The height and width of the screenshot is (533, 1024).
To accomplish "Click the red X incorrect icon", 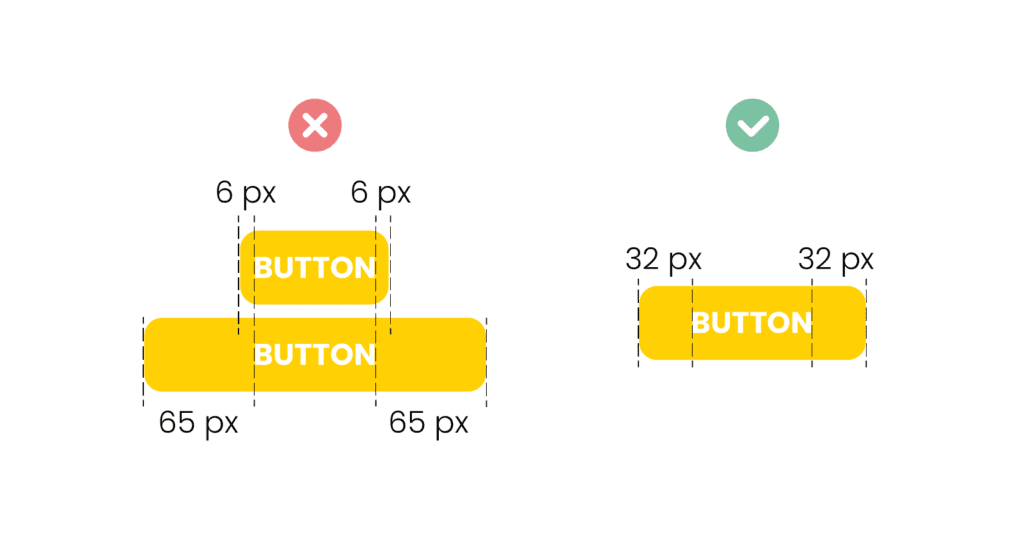I will point(315,125).
